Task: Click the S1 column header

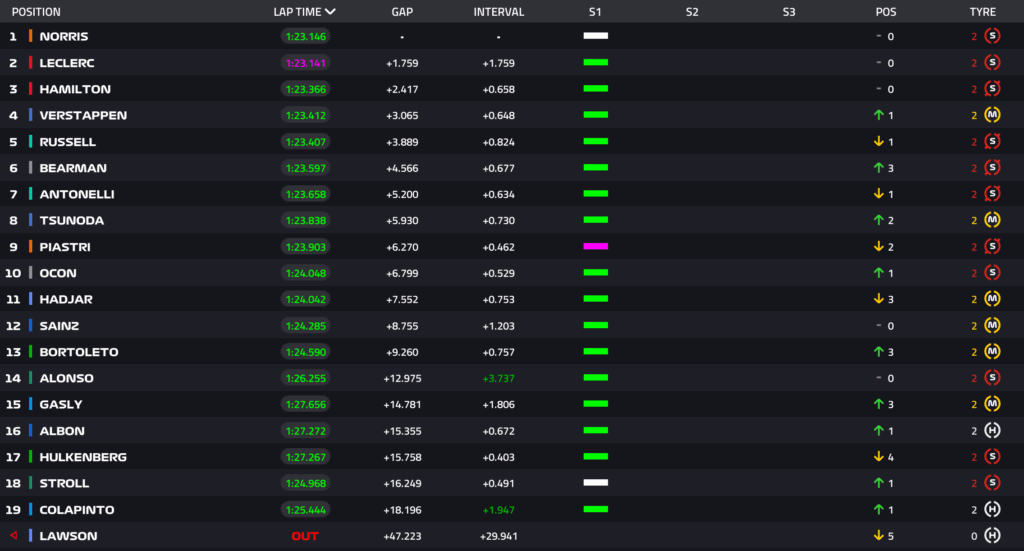Action: point(595,12)
